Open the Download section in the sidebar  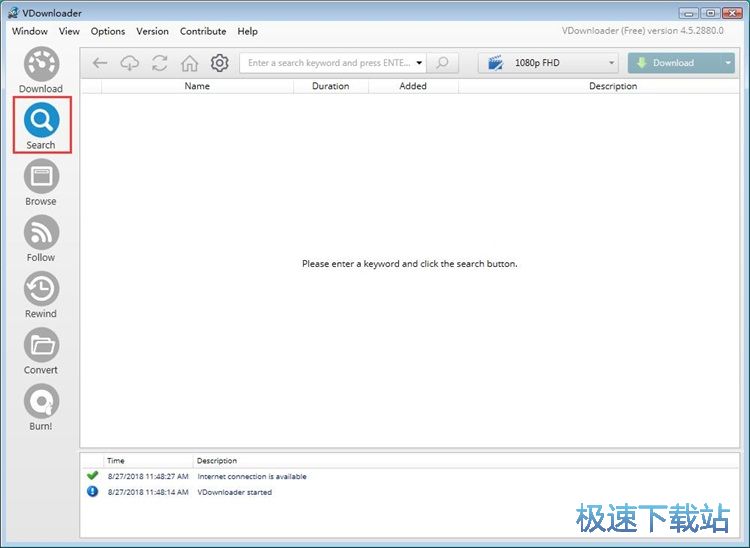pos(41,70)
